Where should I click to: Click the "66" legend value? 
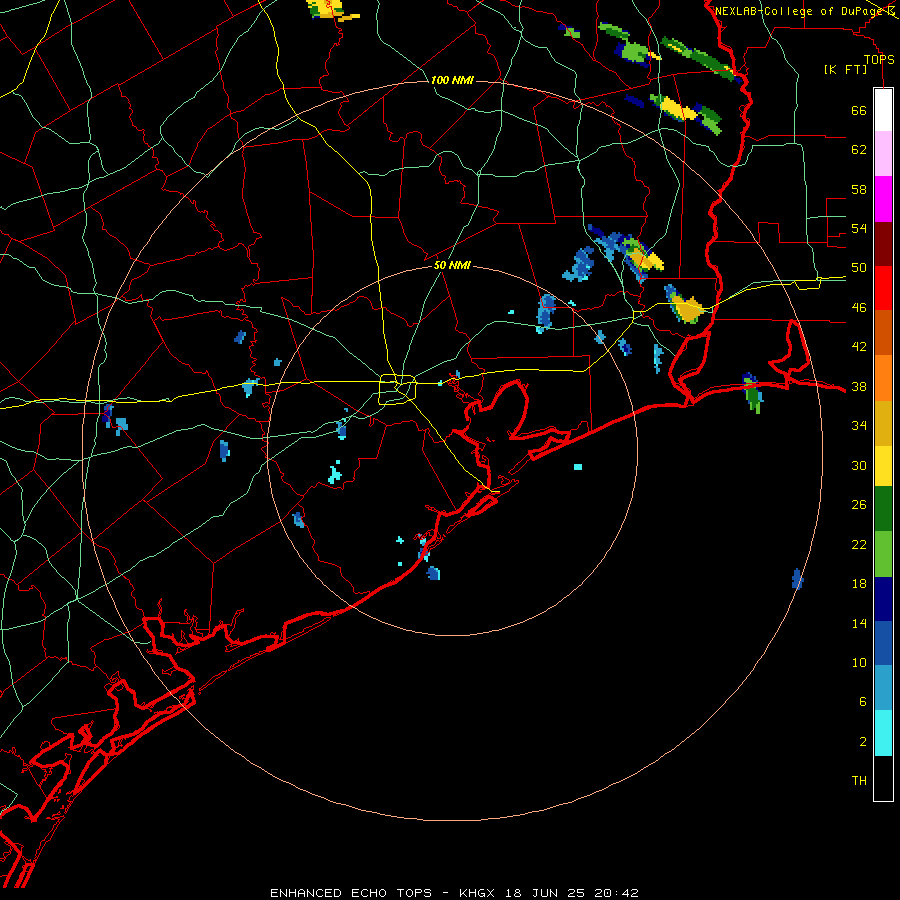coord(859,110)
